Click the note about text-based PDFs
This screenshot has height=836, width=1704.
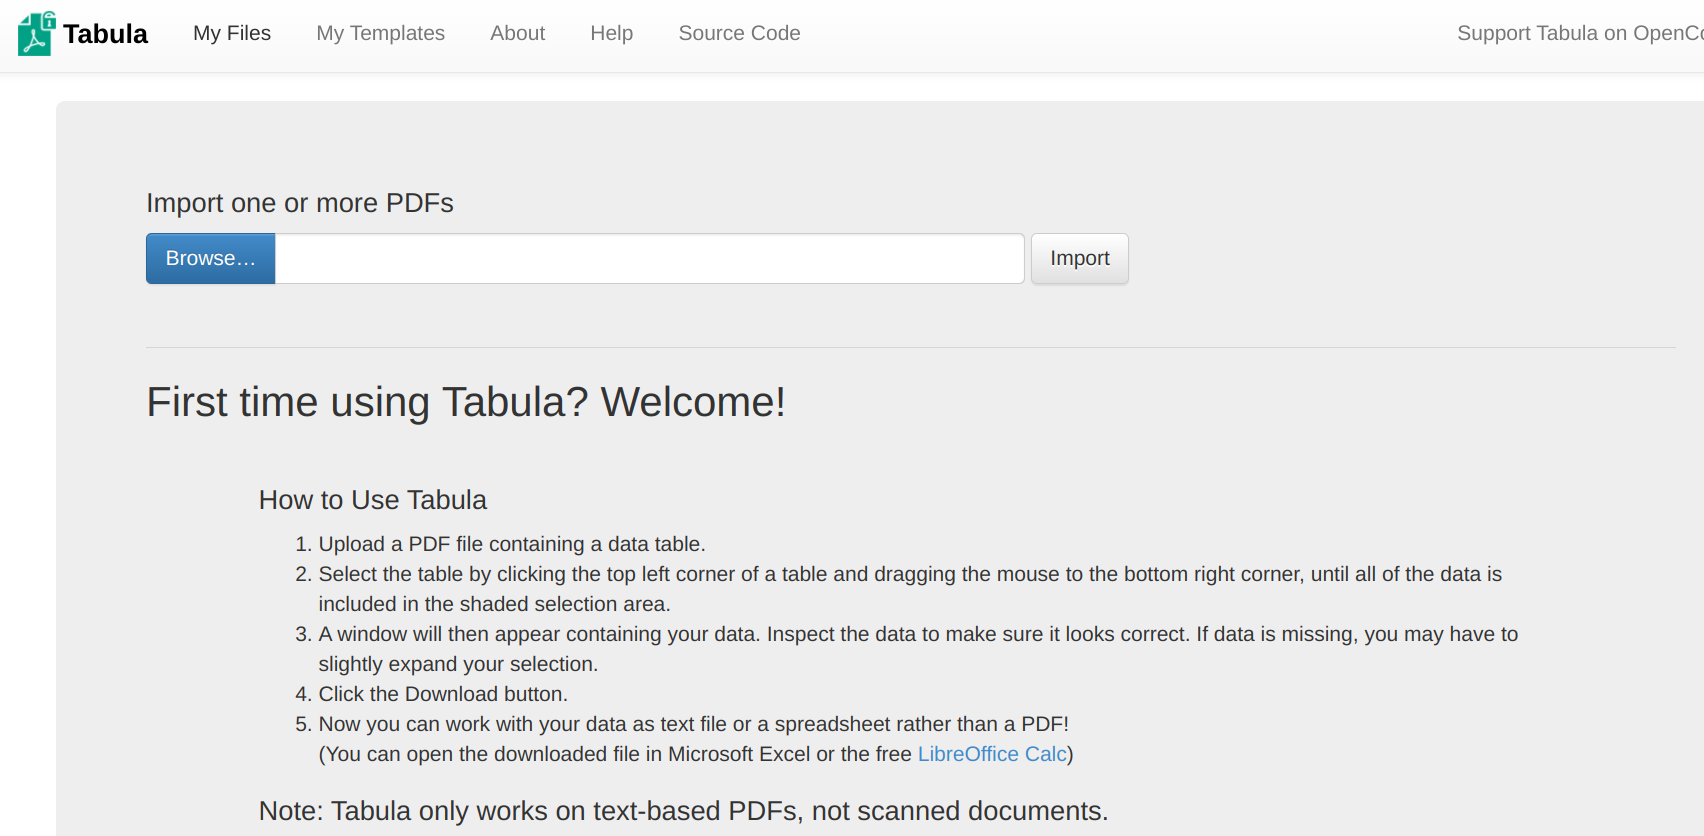click(x=683, y=811)
